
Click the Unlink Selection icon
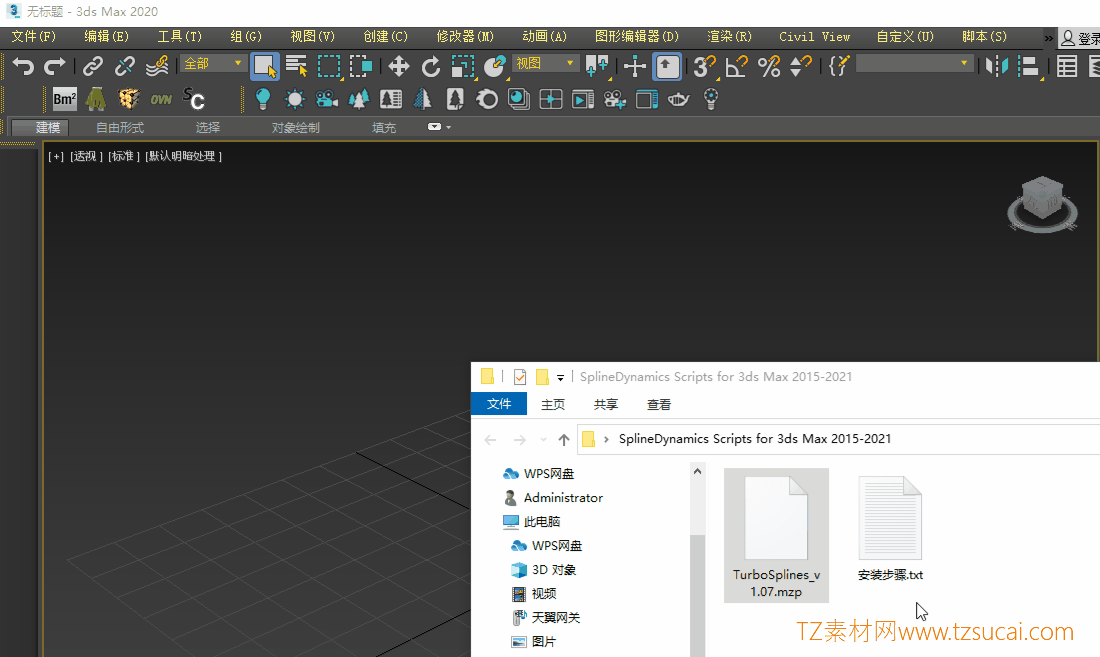tap(125, 67)
